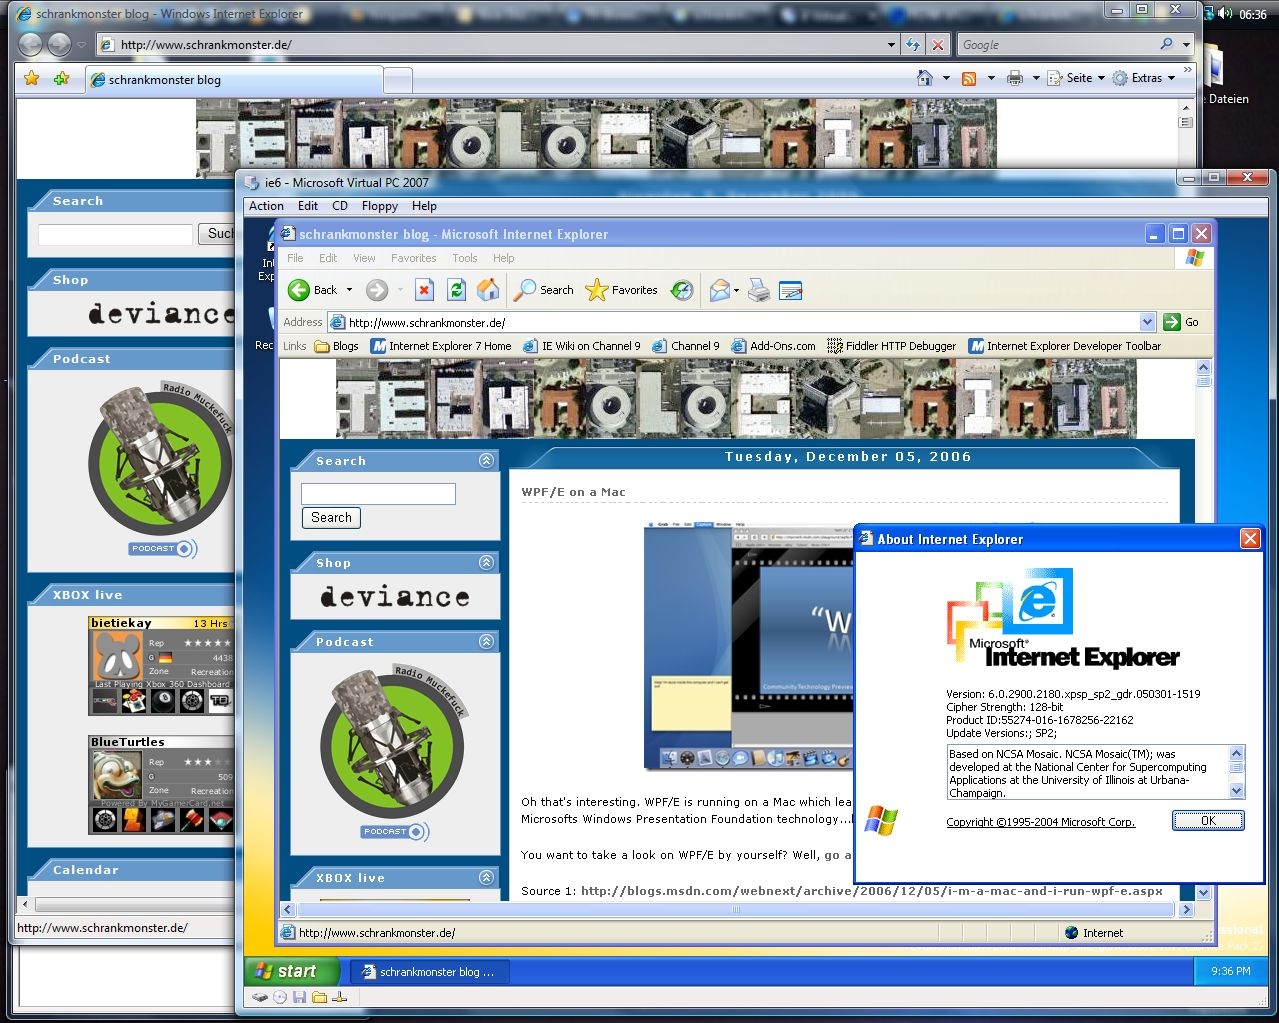Open the View menu in IE6
Image resolution: width=1279 pixels, height=1023 pixels.
click(364, 258)
